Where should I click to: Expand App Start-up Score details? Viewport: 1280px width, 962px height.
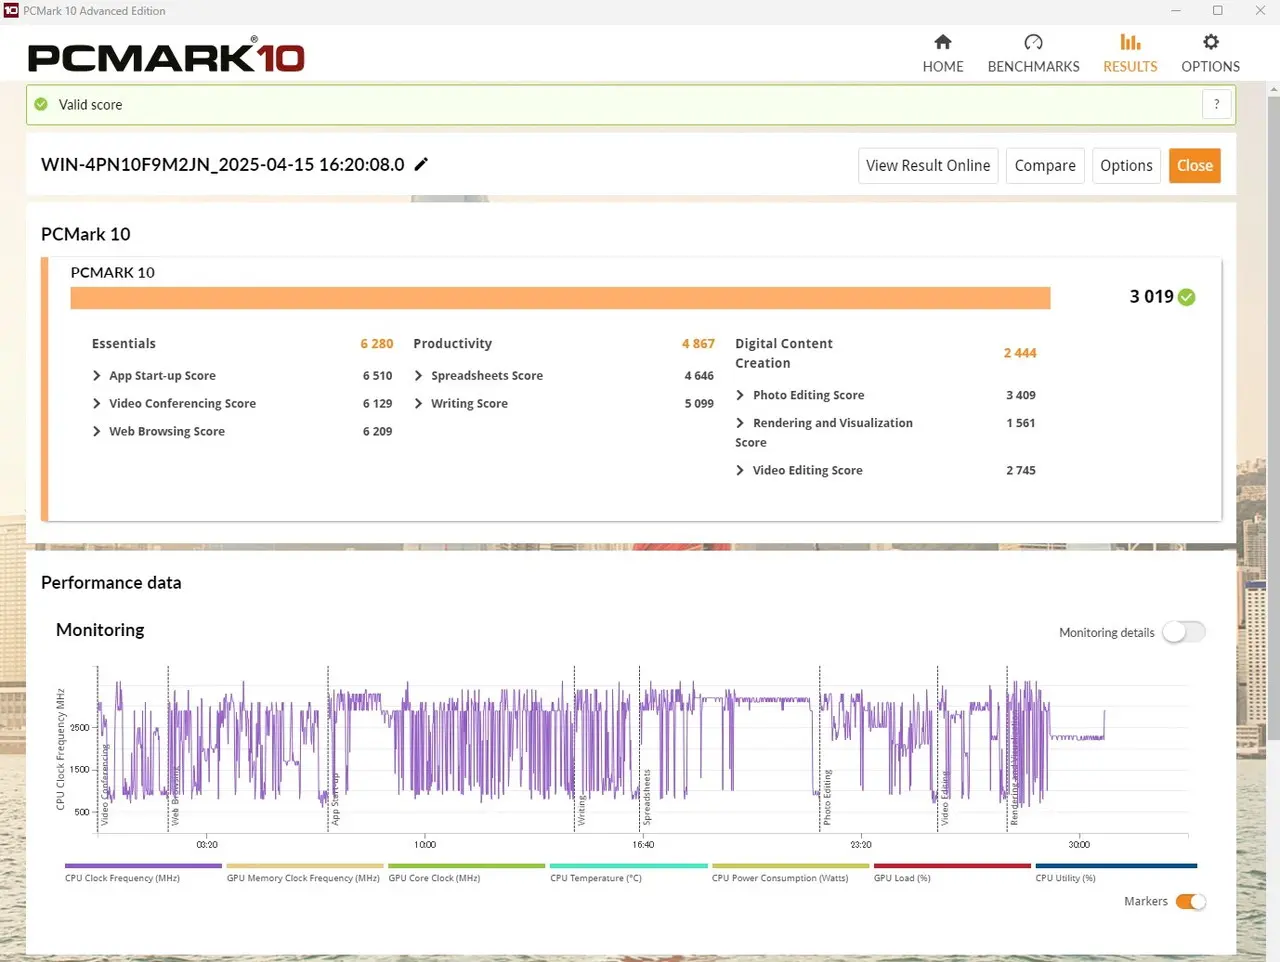pos(97,376)
